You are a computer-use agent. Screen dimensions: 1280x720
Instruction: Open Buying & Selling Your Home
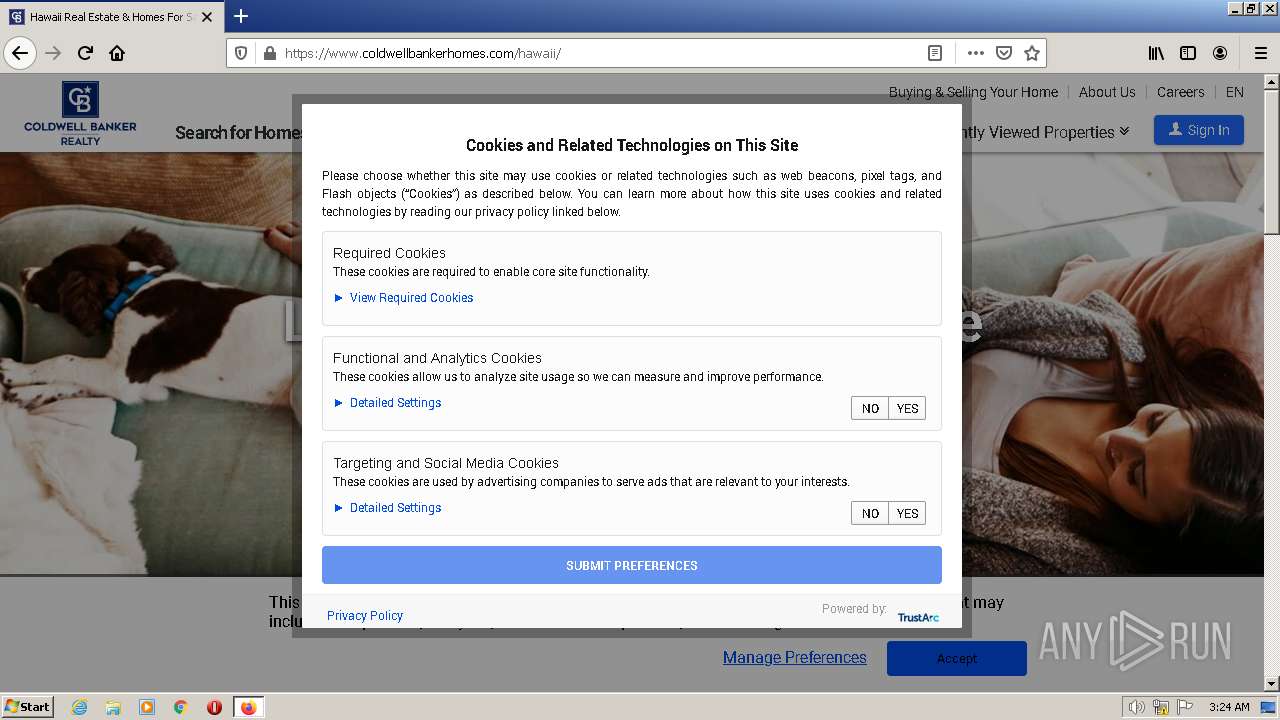tap(973, 92)
